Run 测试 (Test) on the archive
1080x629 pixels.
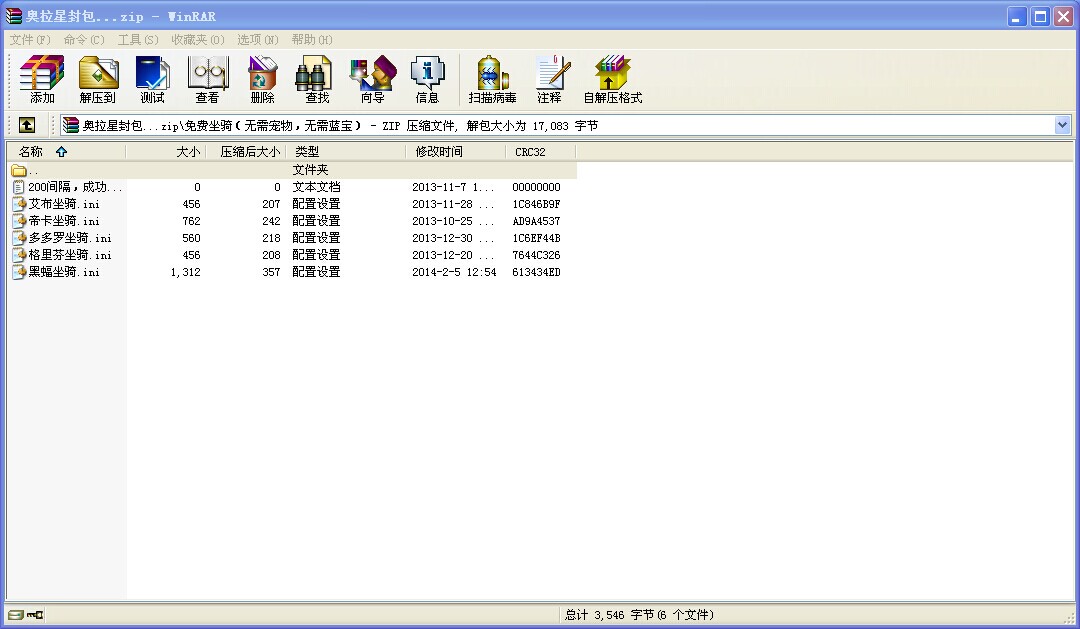click(x=152, y=80)
